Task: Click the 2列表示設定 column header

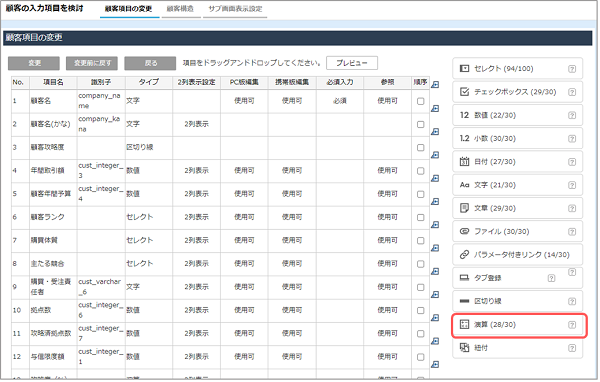Action: 196,82
